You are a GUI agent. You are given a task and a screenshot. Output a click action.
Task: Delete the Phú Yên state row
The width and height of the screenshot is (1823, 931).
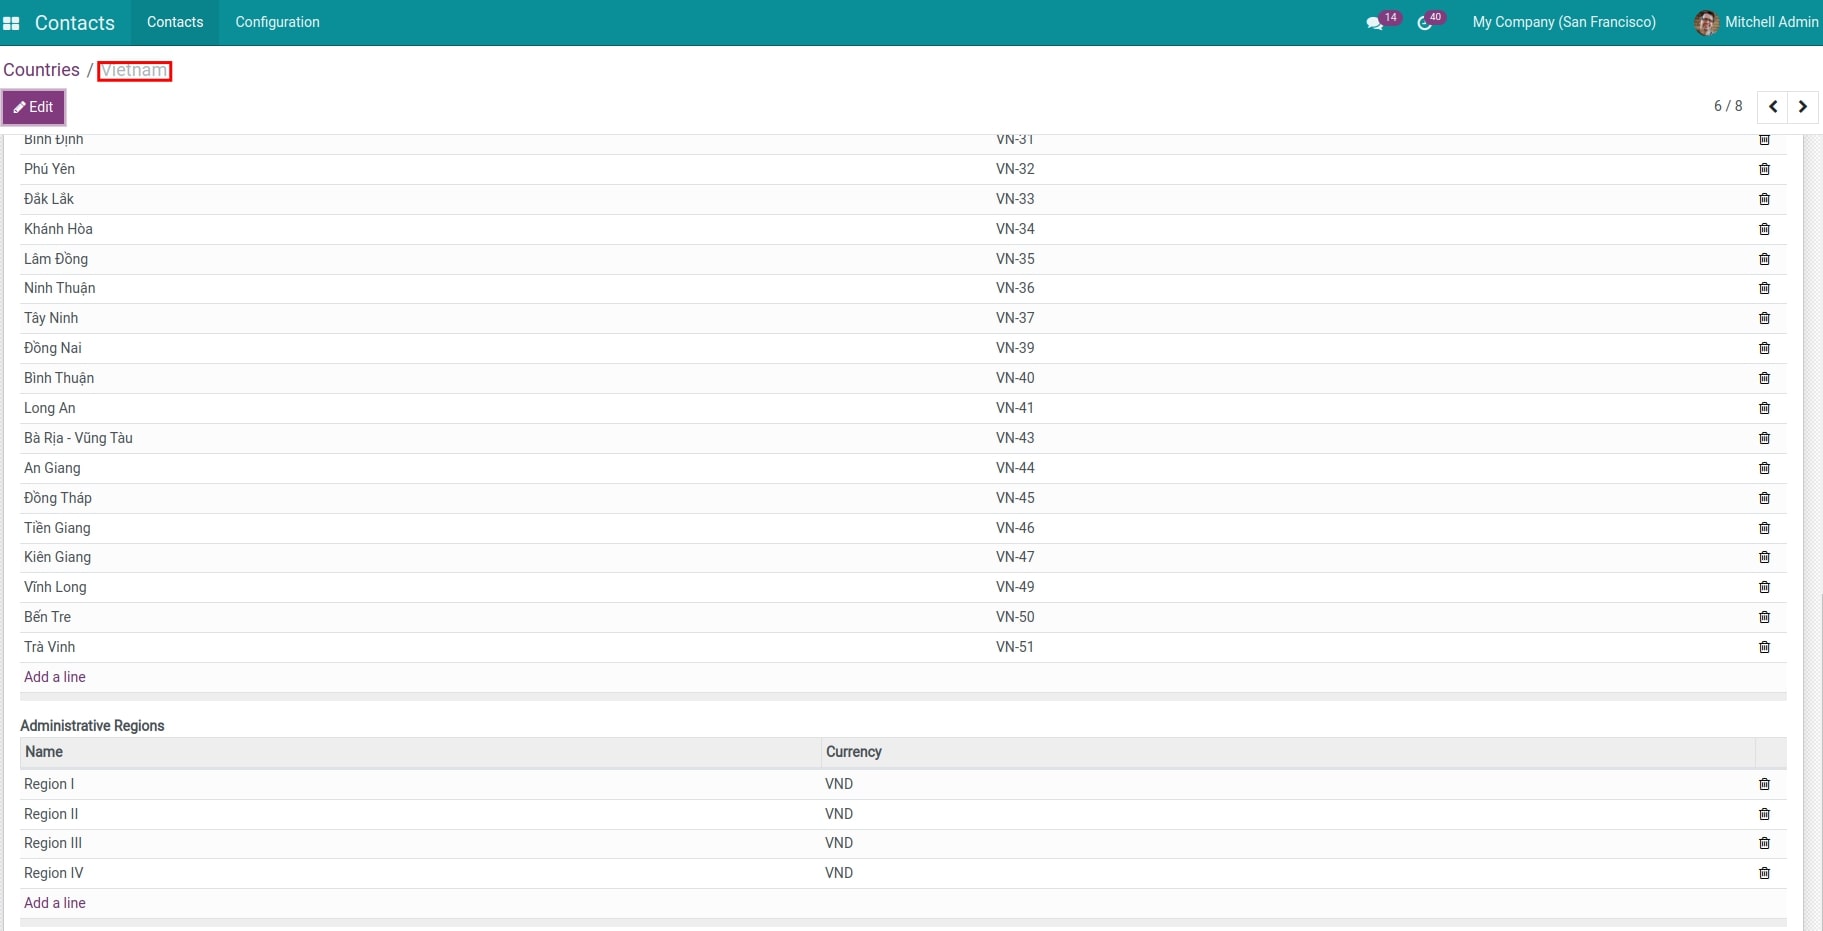[x=1764, y=169]
